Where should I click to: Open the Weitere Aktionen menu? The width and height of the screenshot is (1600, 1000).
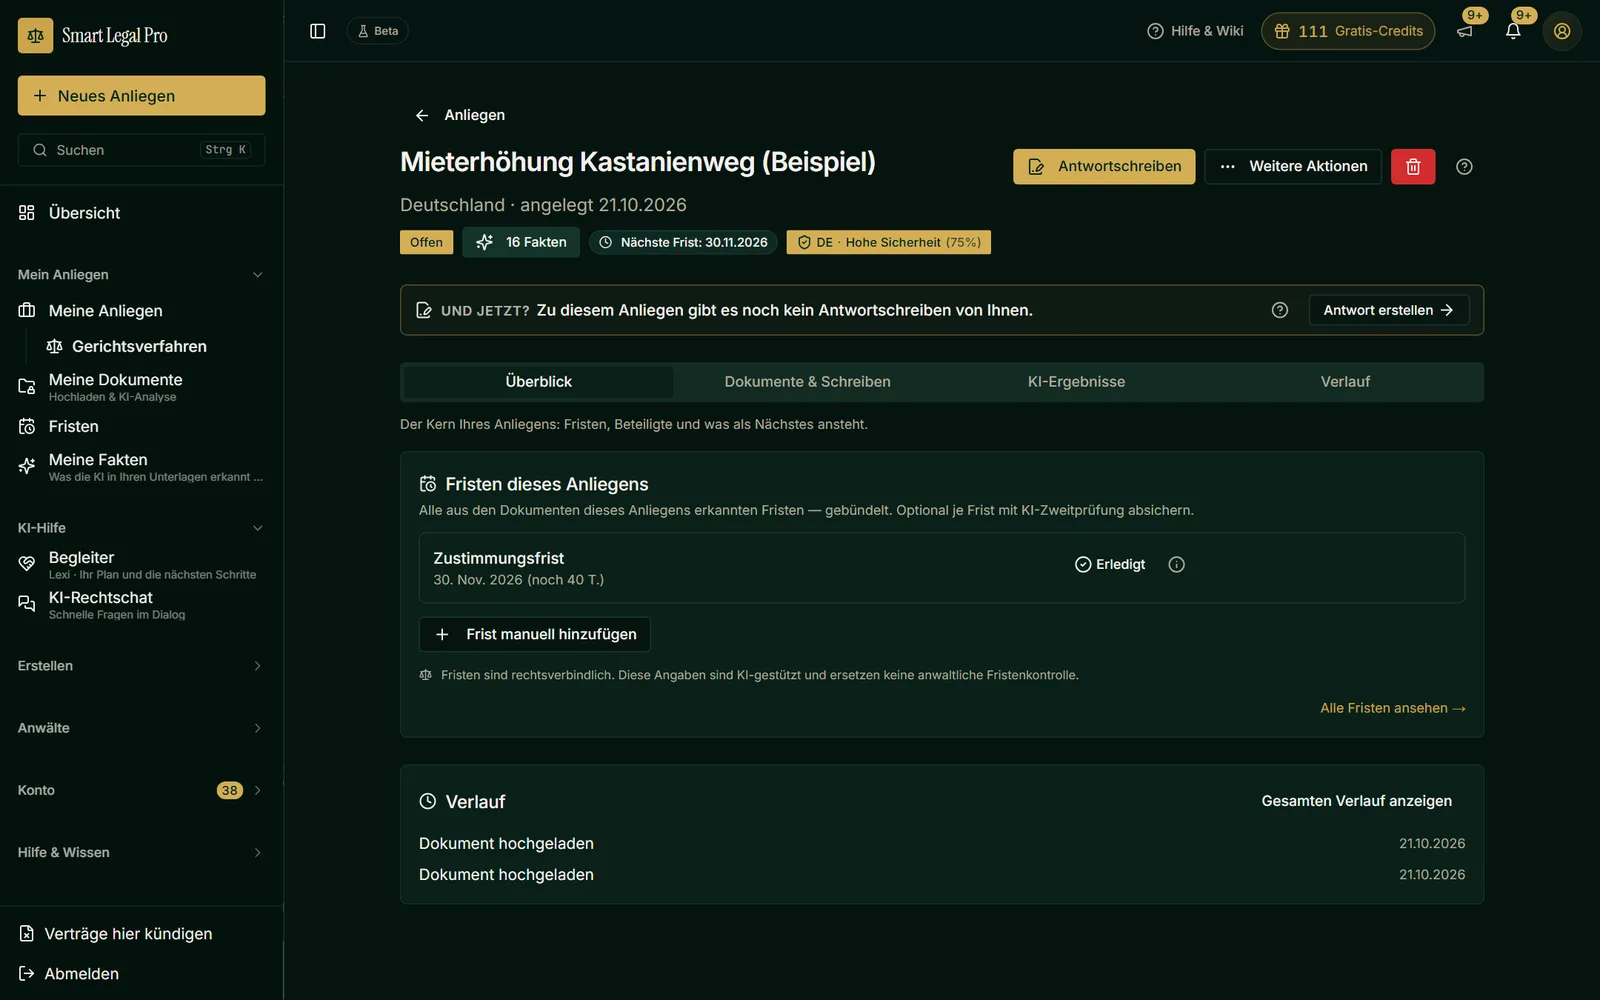(1293, 167)
